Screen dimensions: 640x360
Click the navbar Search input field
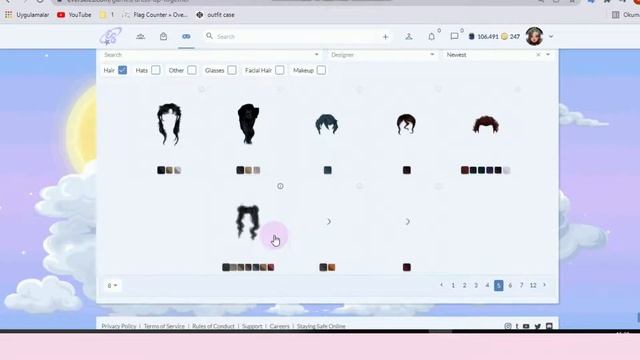296,36
